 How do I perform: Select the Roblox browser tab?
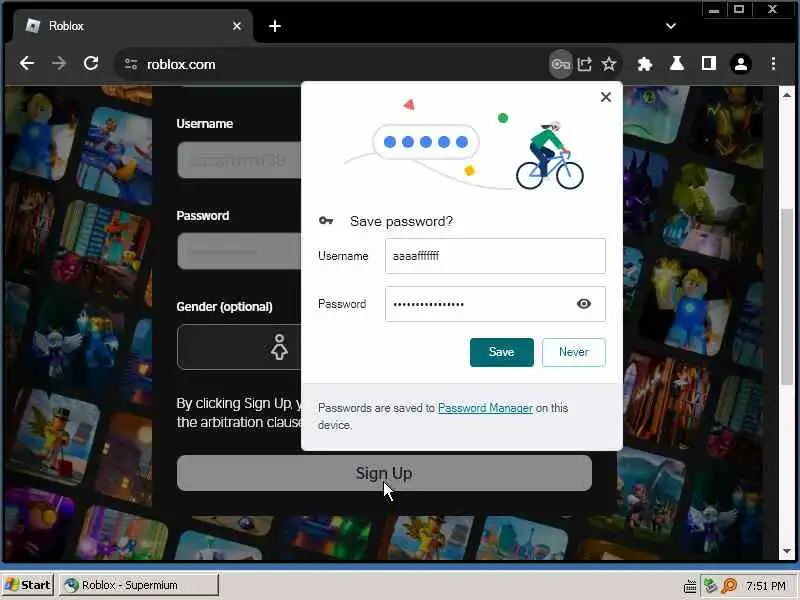pyautogui.click(x=133, y=26)
